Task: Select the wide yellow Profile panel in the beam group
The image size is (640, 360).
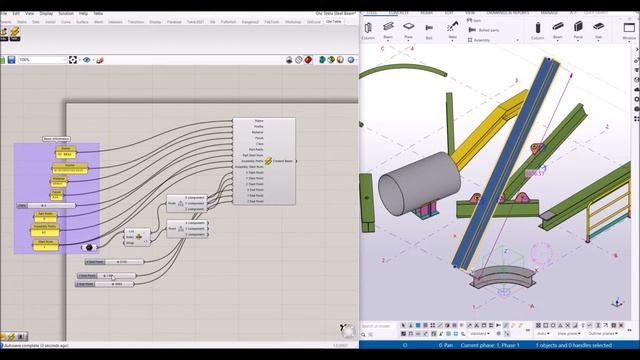Action: click(70, 168)
